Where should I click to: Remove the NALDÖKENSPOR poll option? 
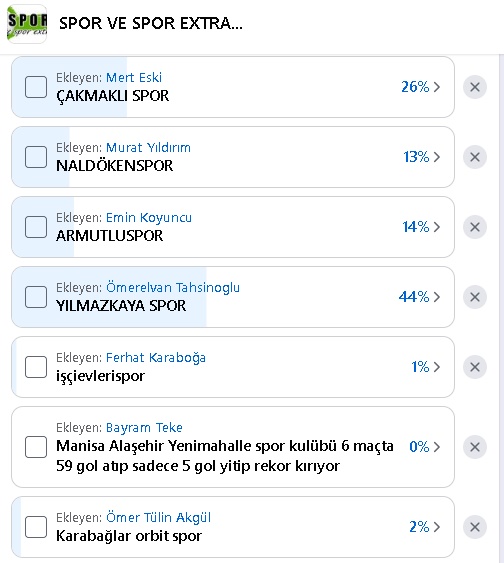pyautogui.click(x=475, y=157)
